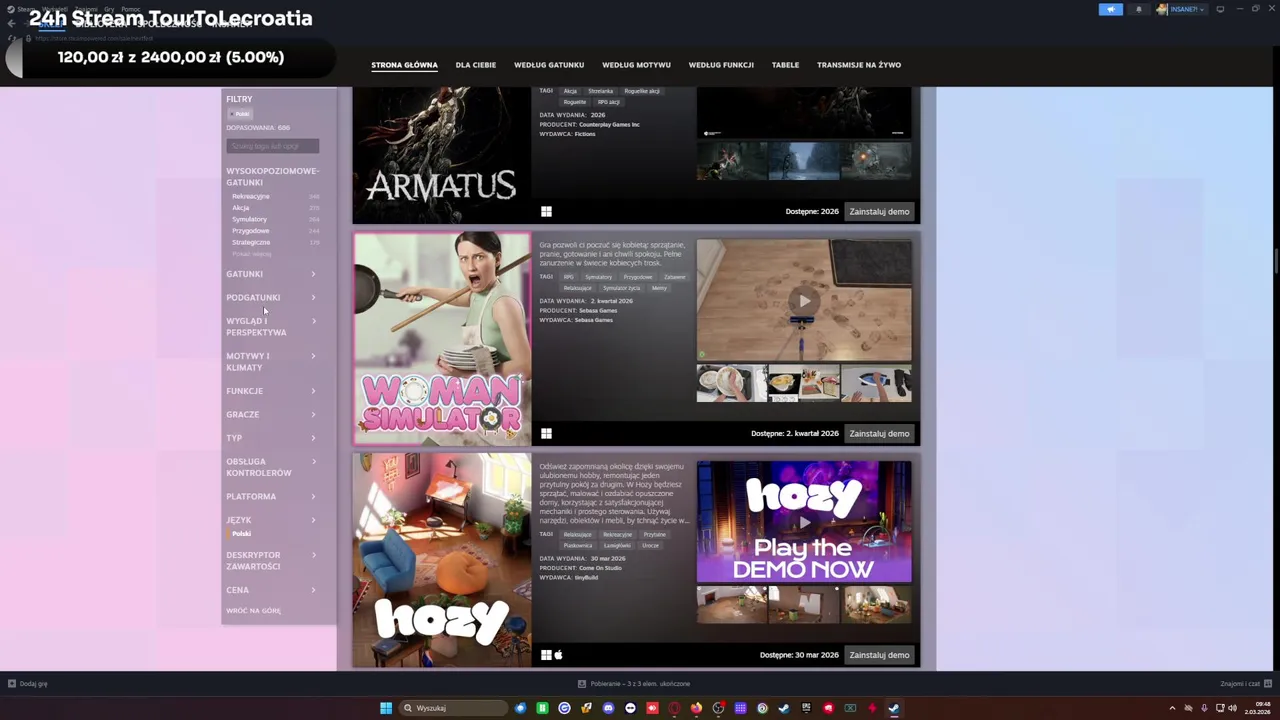Image resolution: width=1280 pixels, height=720 pixels.
Task: Open the Windows Start menu
Action: click(x=386, y=708)
